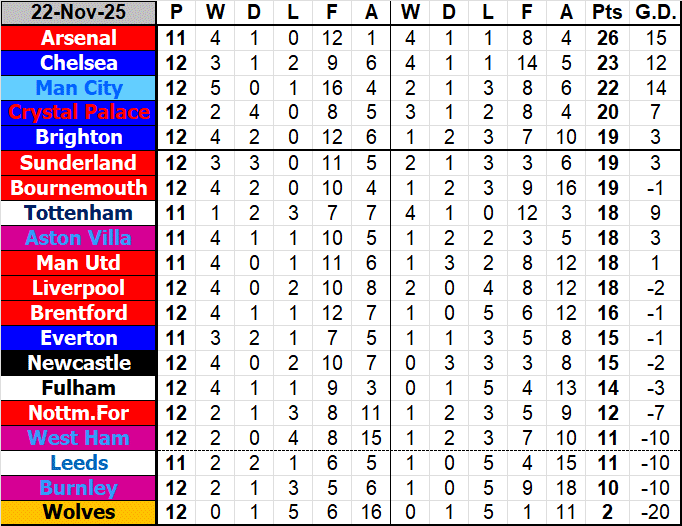Choose Man Utd in the table
The height and width of the screenshot is (526, 682).
79,263
